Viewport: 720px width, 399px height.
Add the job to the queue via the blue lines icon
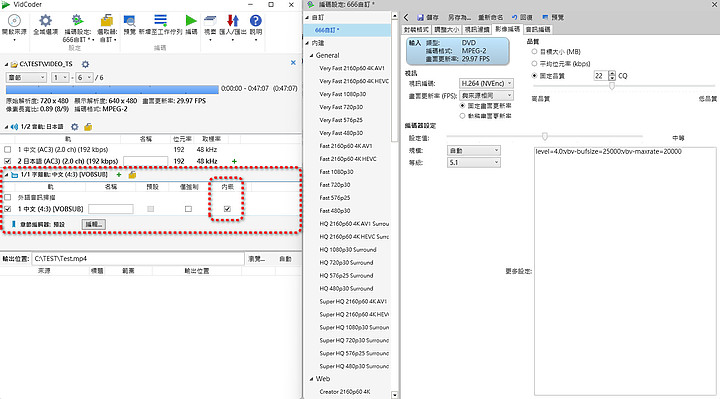click(160, 21)
